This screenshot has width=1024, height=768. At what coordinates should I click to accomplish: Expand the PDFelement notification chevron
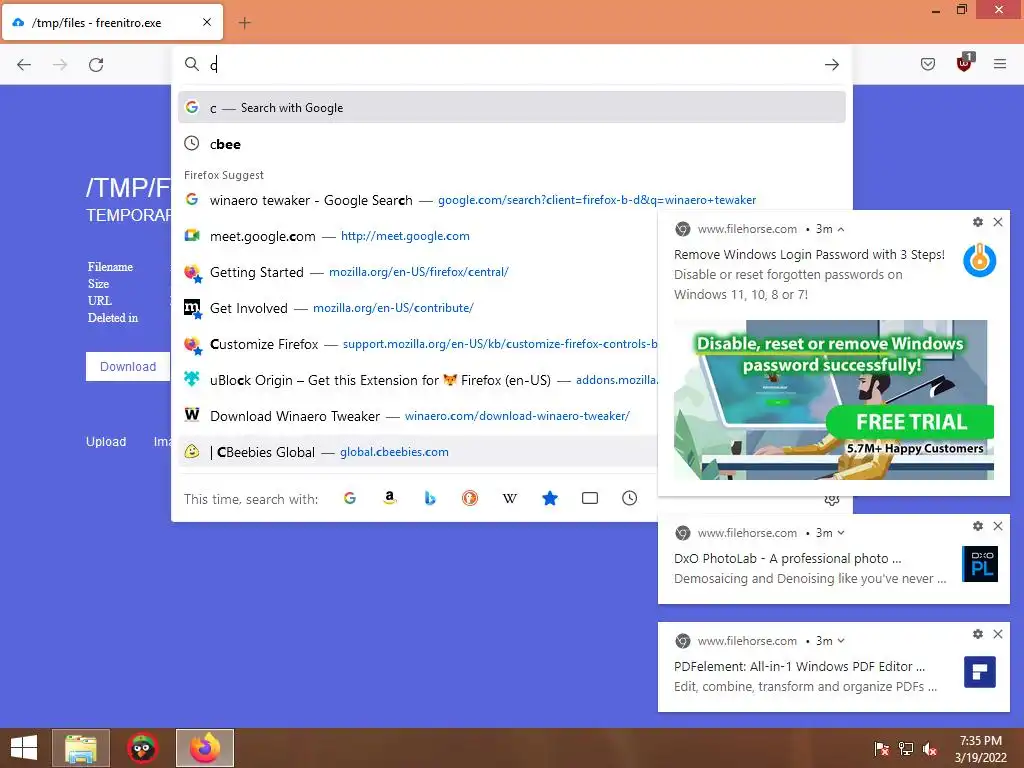(x=841, y=641)
